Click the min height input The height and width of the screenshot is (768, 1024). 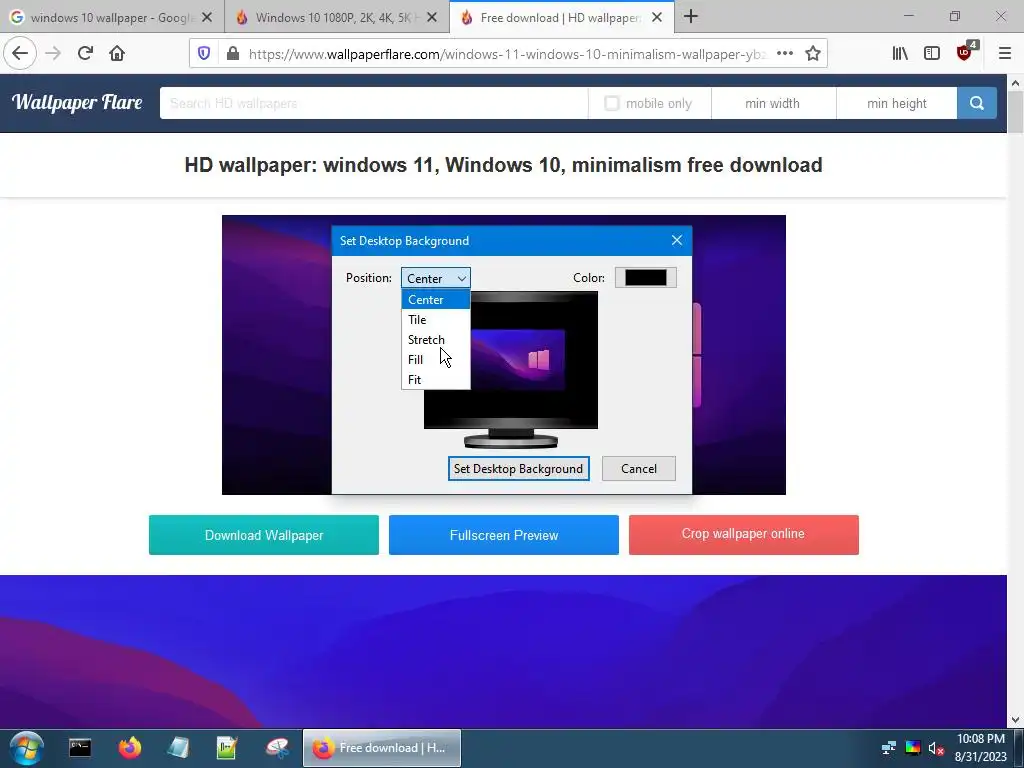(x=897, y=103)
